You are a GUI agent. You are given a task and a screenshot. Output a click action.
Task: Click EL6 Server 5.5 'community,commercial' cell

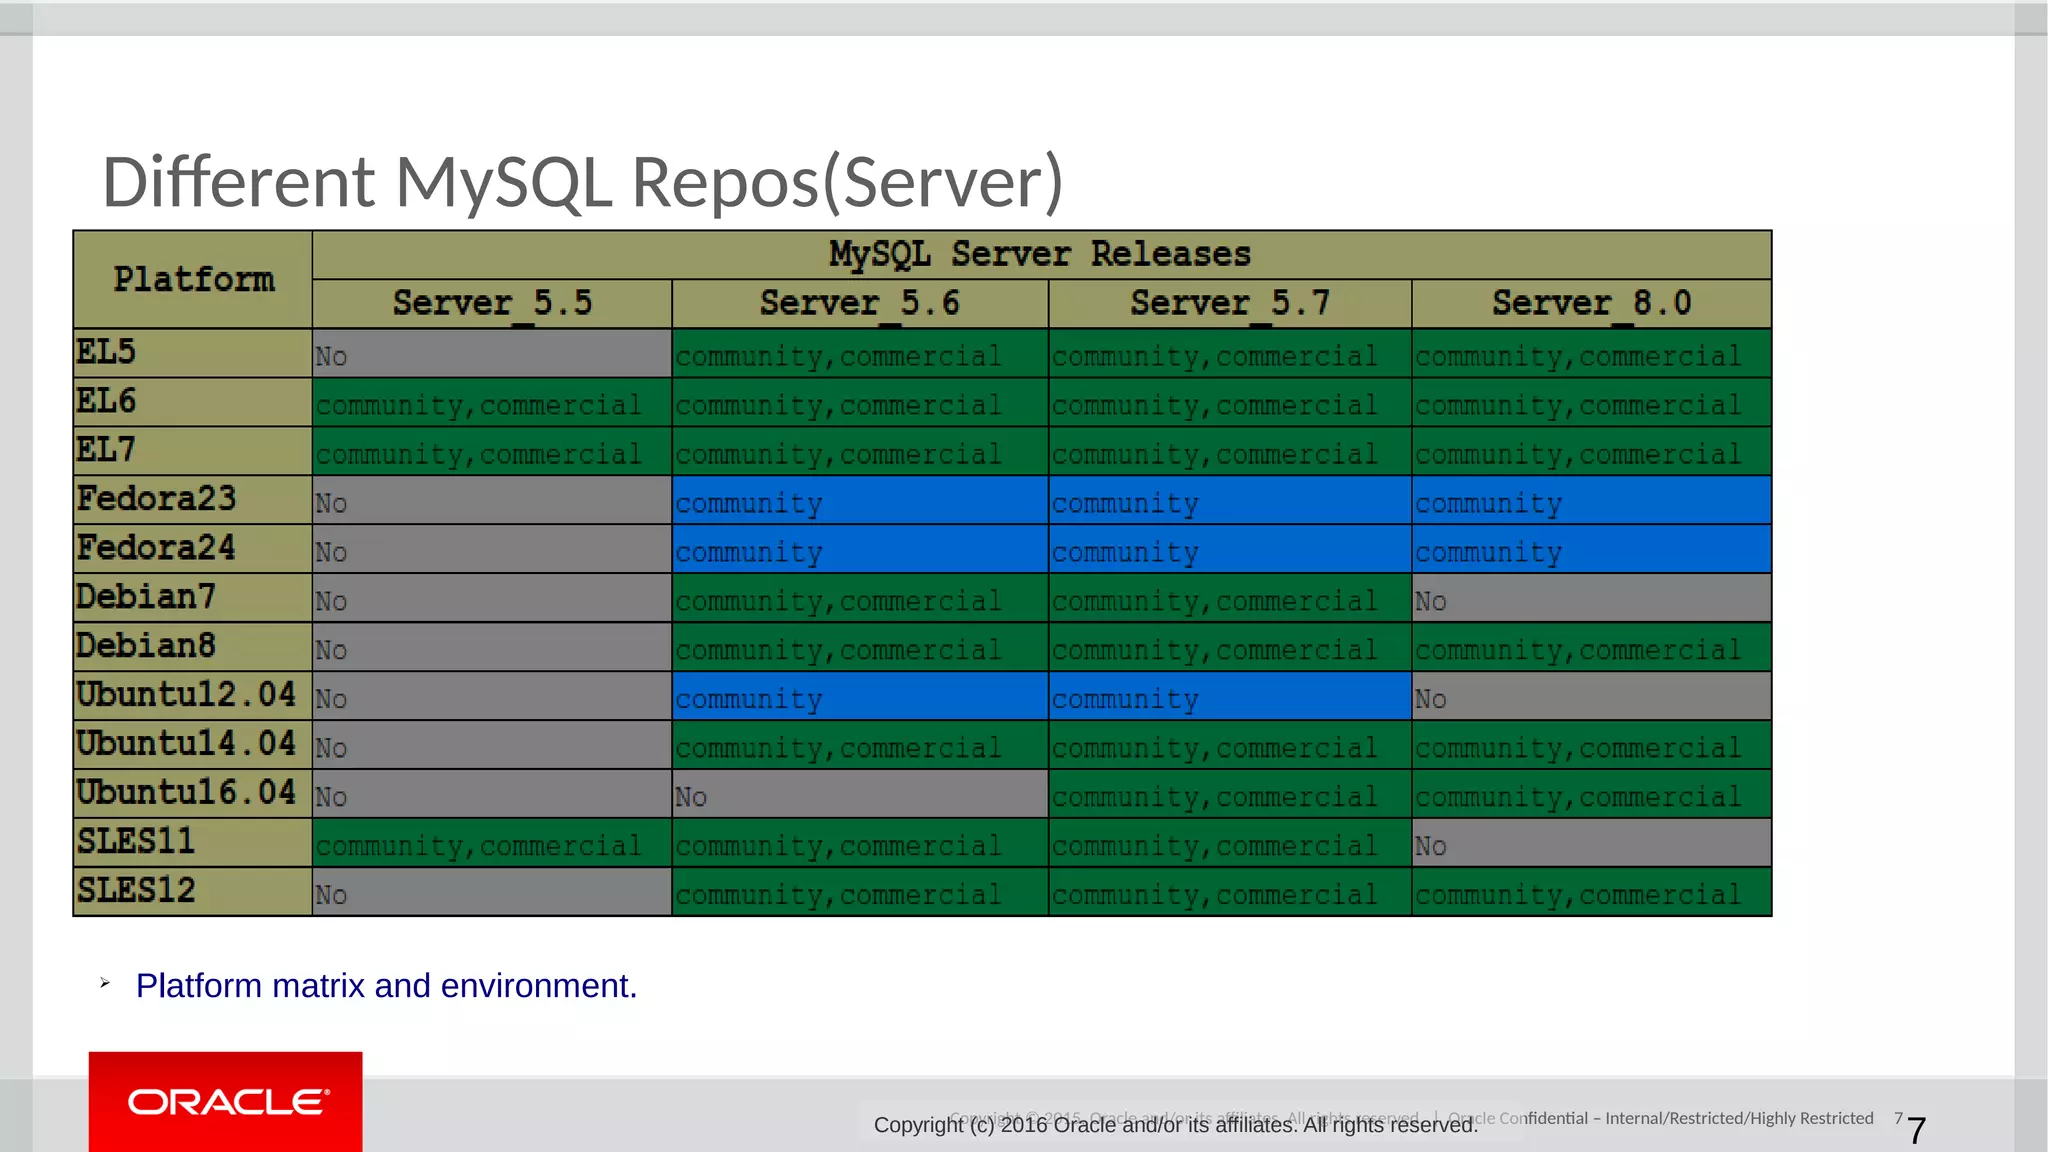click(x=492, y=402)
